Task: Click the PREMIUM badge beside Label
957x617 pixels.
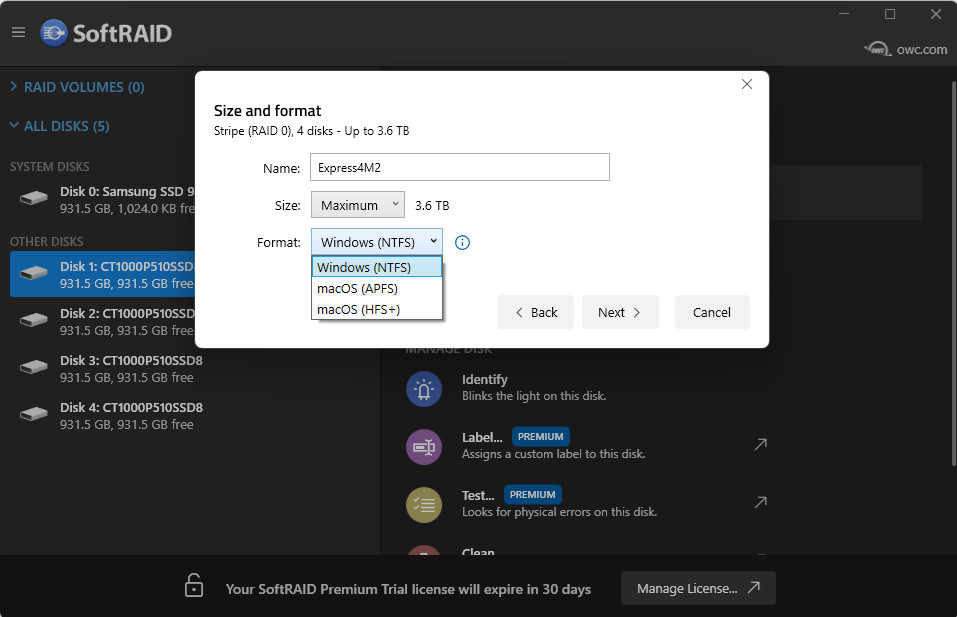Action: point(540,437)
